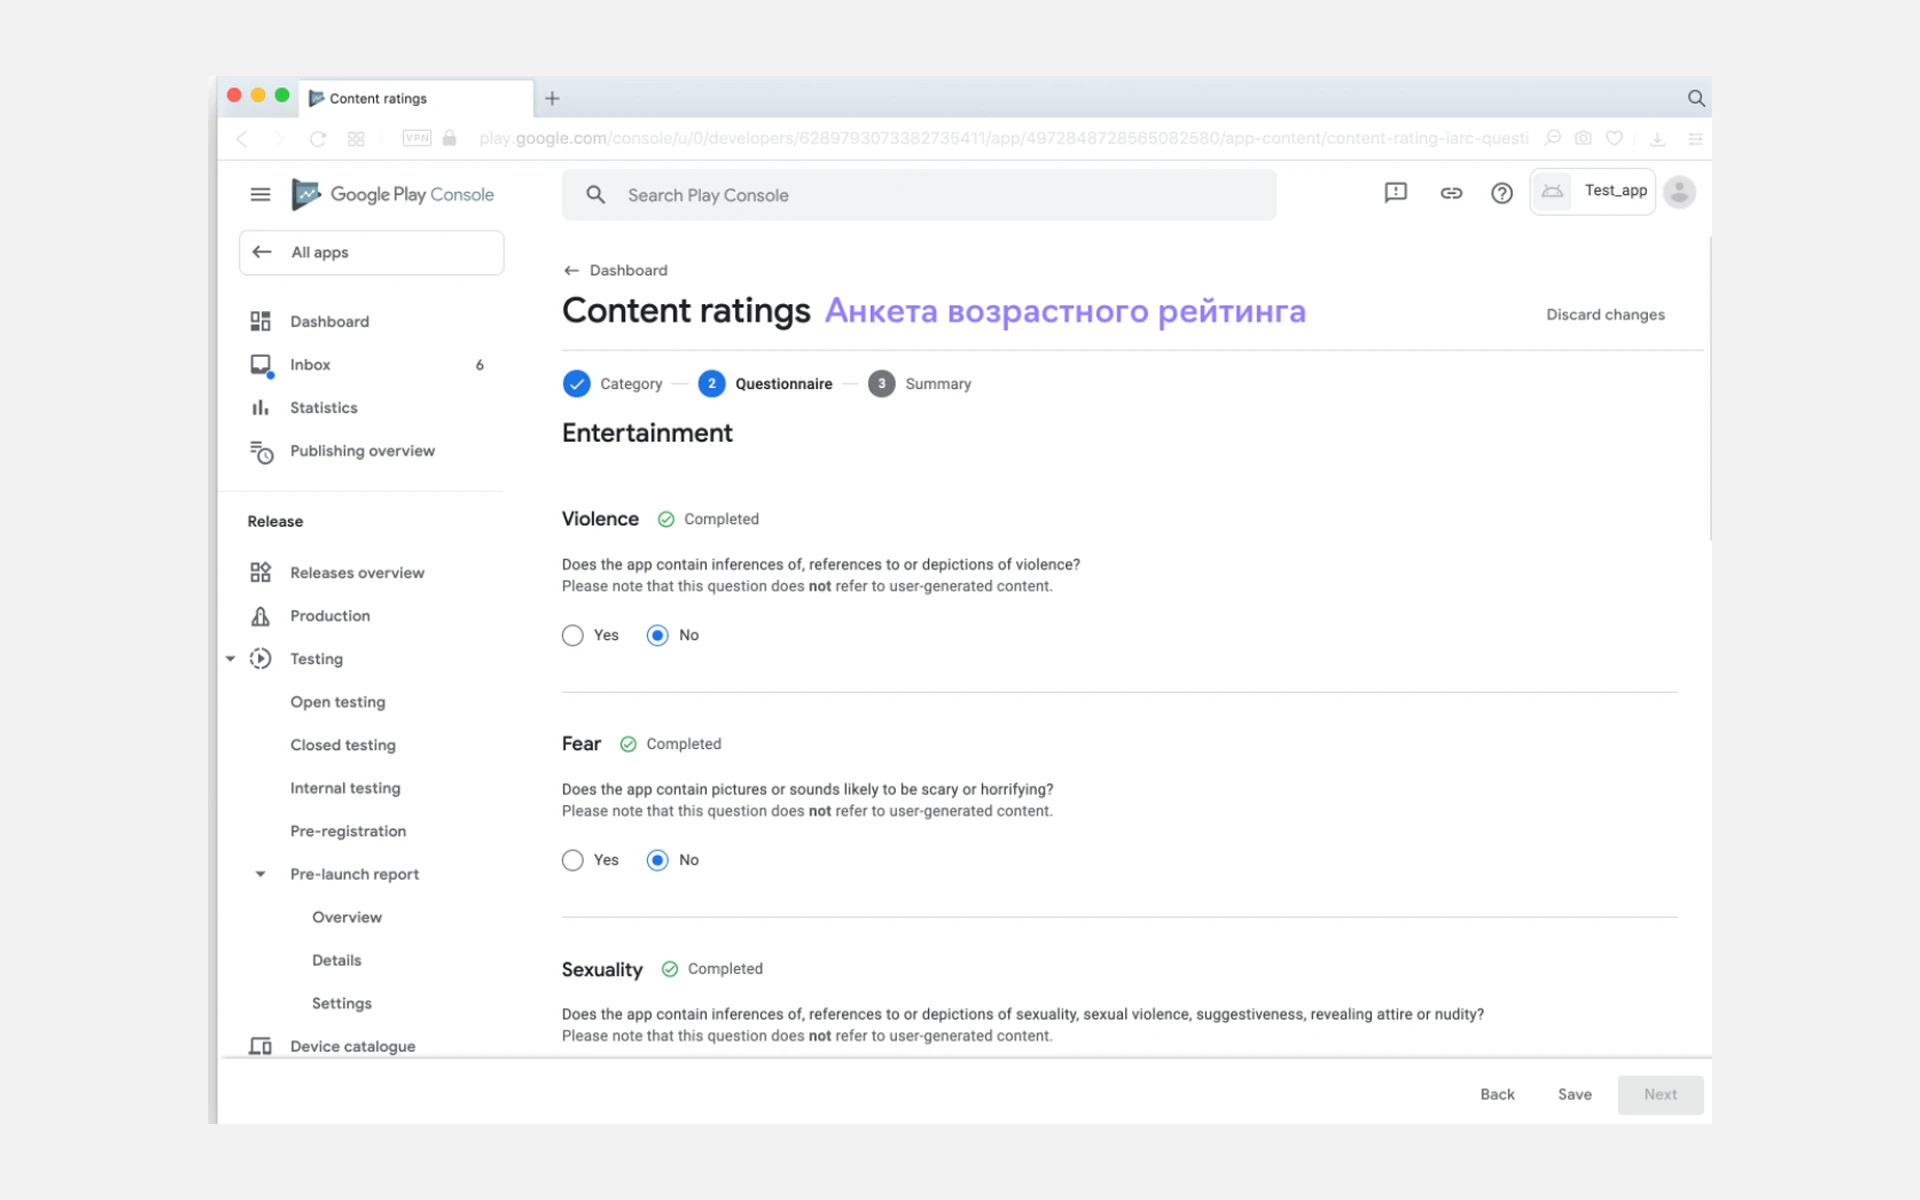Click the copy link icon in header
This screenshot has height=1200, width=1920.
tap(1450, 193)
